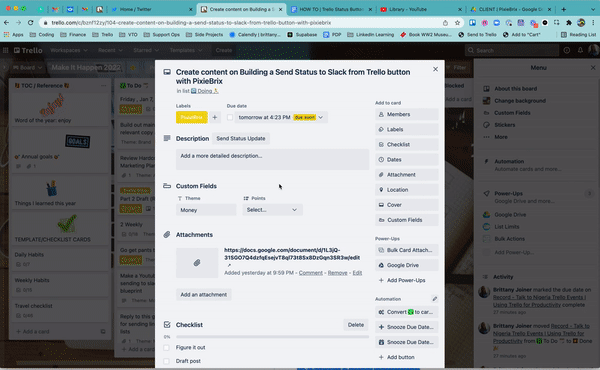Close the Trello card modal

(x=435, y=69)
